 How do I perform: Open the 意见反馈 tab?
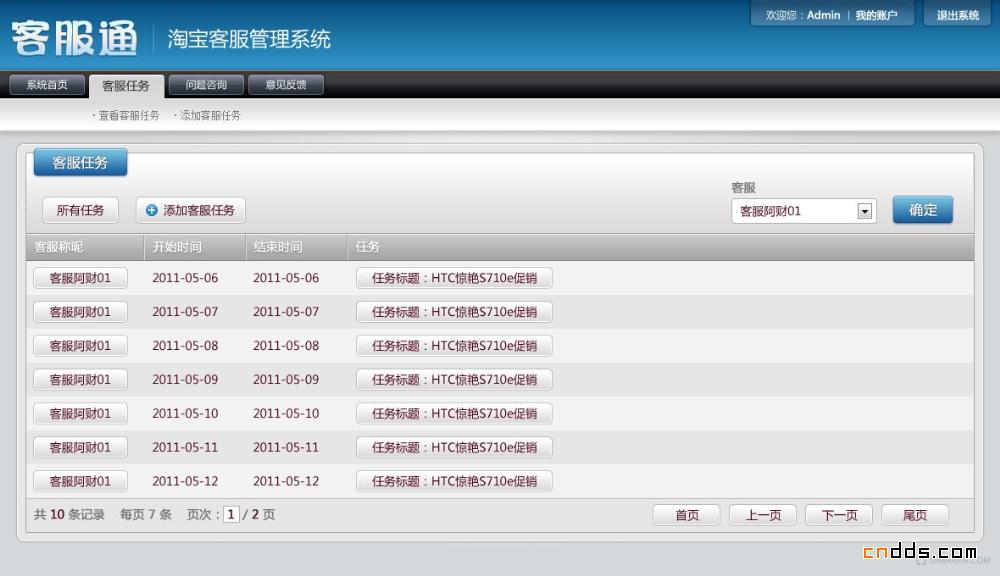286,85
